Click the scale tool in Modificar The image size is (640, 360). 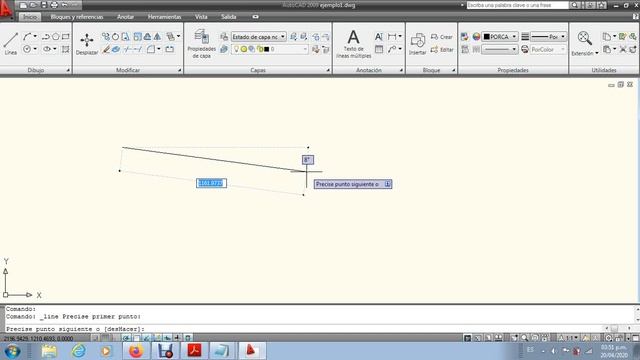coord(138,37)
